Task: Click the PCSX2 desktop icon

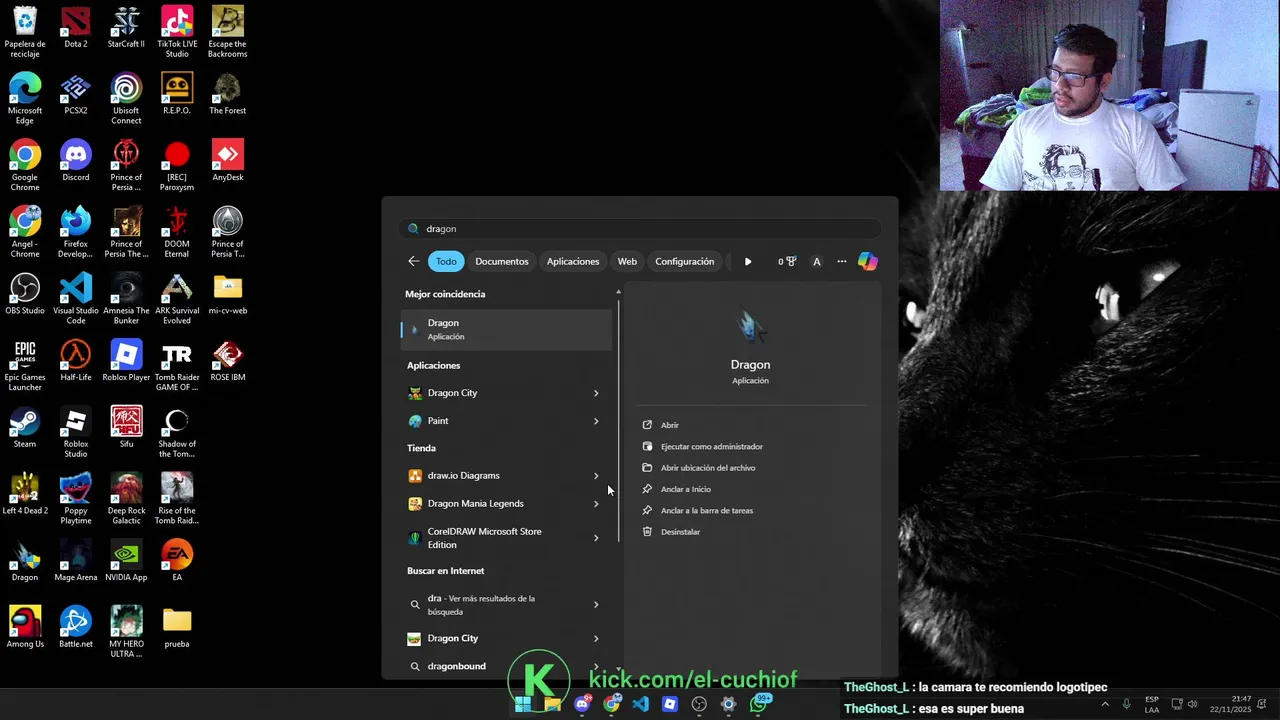Action: point(75,95)
